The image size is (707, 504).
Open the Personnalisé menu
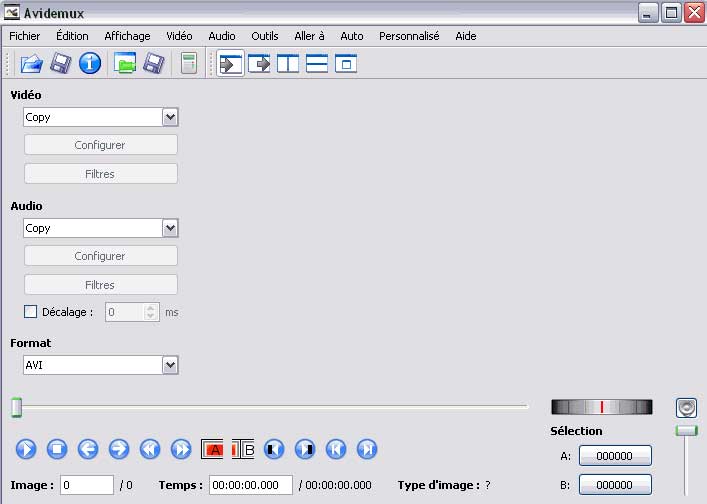pos(409,36)
